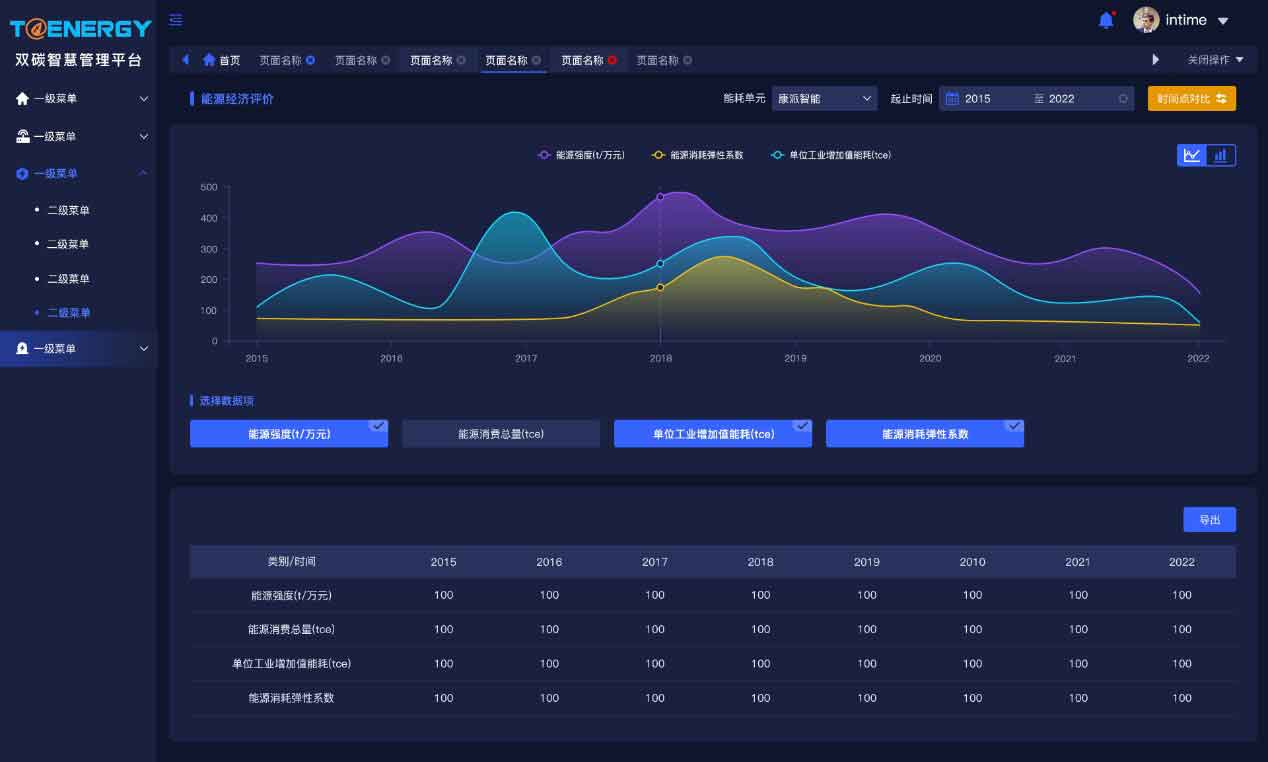The height and width of the screenshot is (762, 1268).
Task: Close the tab with the red close icon
Action: point(612,60)
